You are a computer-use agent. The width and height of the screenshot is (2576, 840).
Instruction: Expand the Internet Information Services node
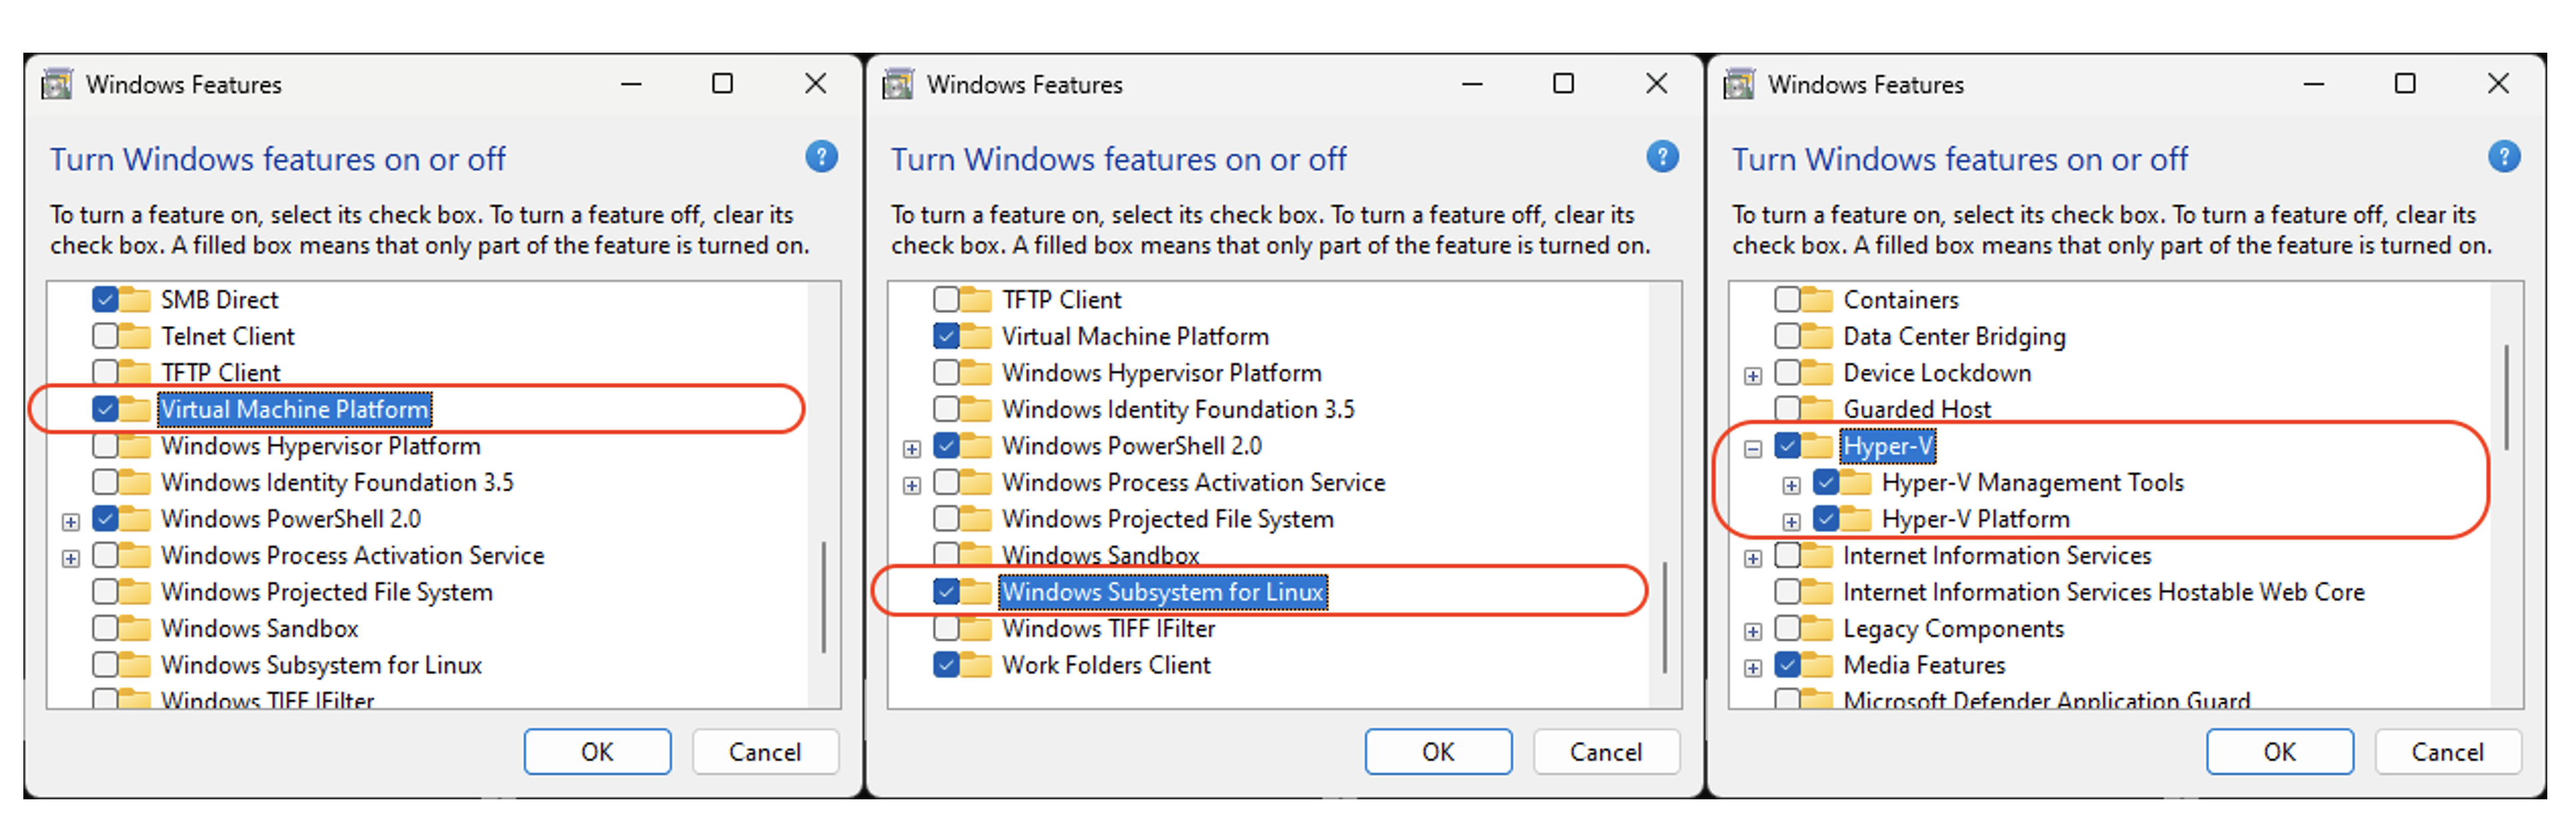[1752, 559]
